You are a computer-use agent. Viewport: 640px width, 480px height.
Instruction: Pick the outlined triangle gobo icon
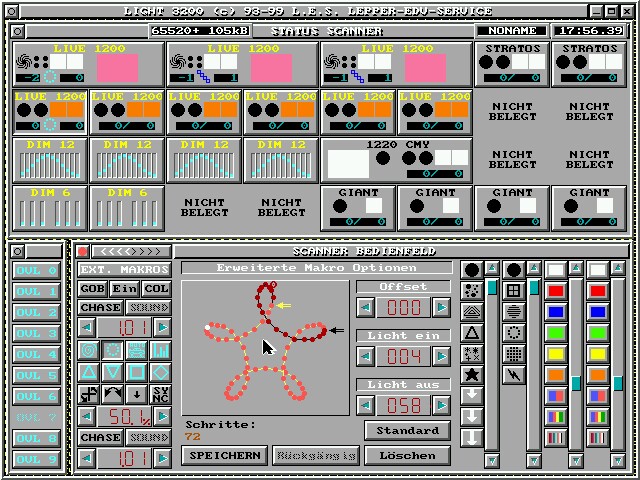[x=472, y=333]
